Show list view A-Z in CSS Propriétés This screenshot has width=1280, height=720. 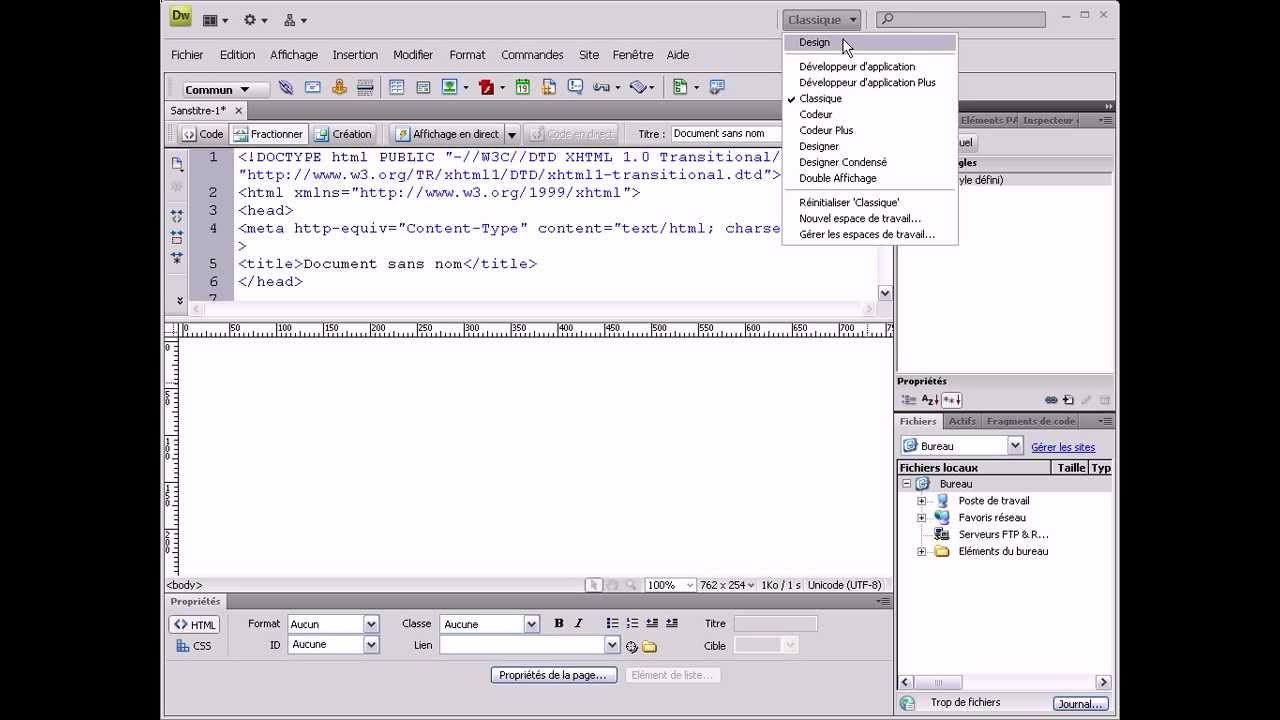click(930, 400)
